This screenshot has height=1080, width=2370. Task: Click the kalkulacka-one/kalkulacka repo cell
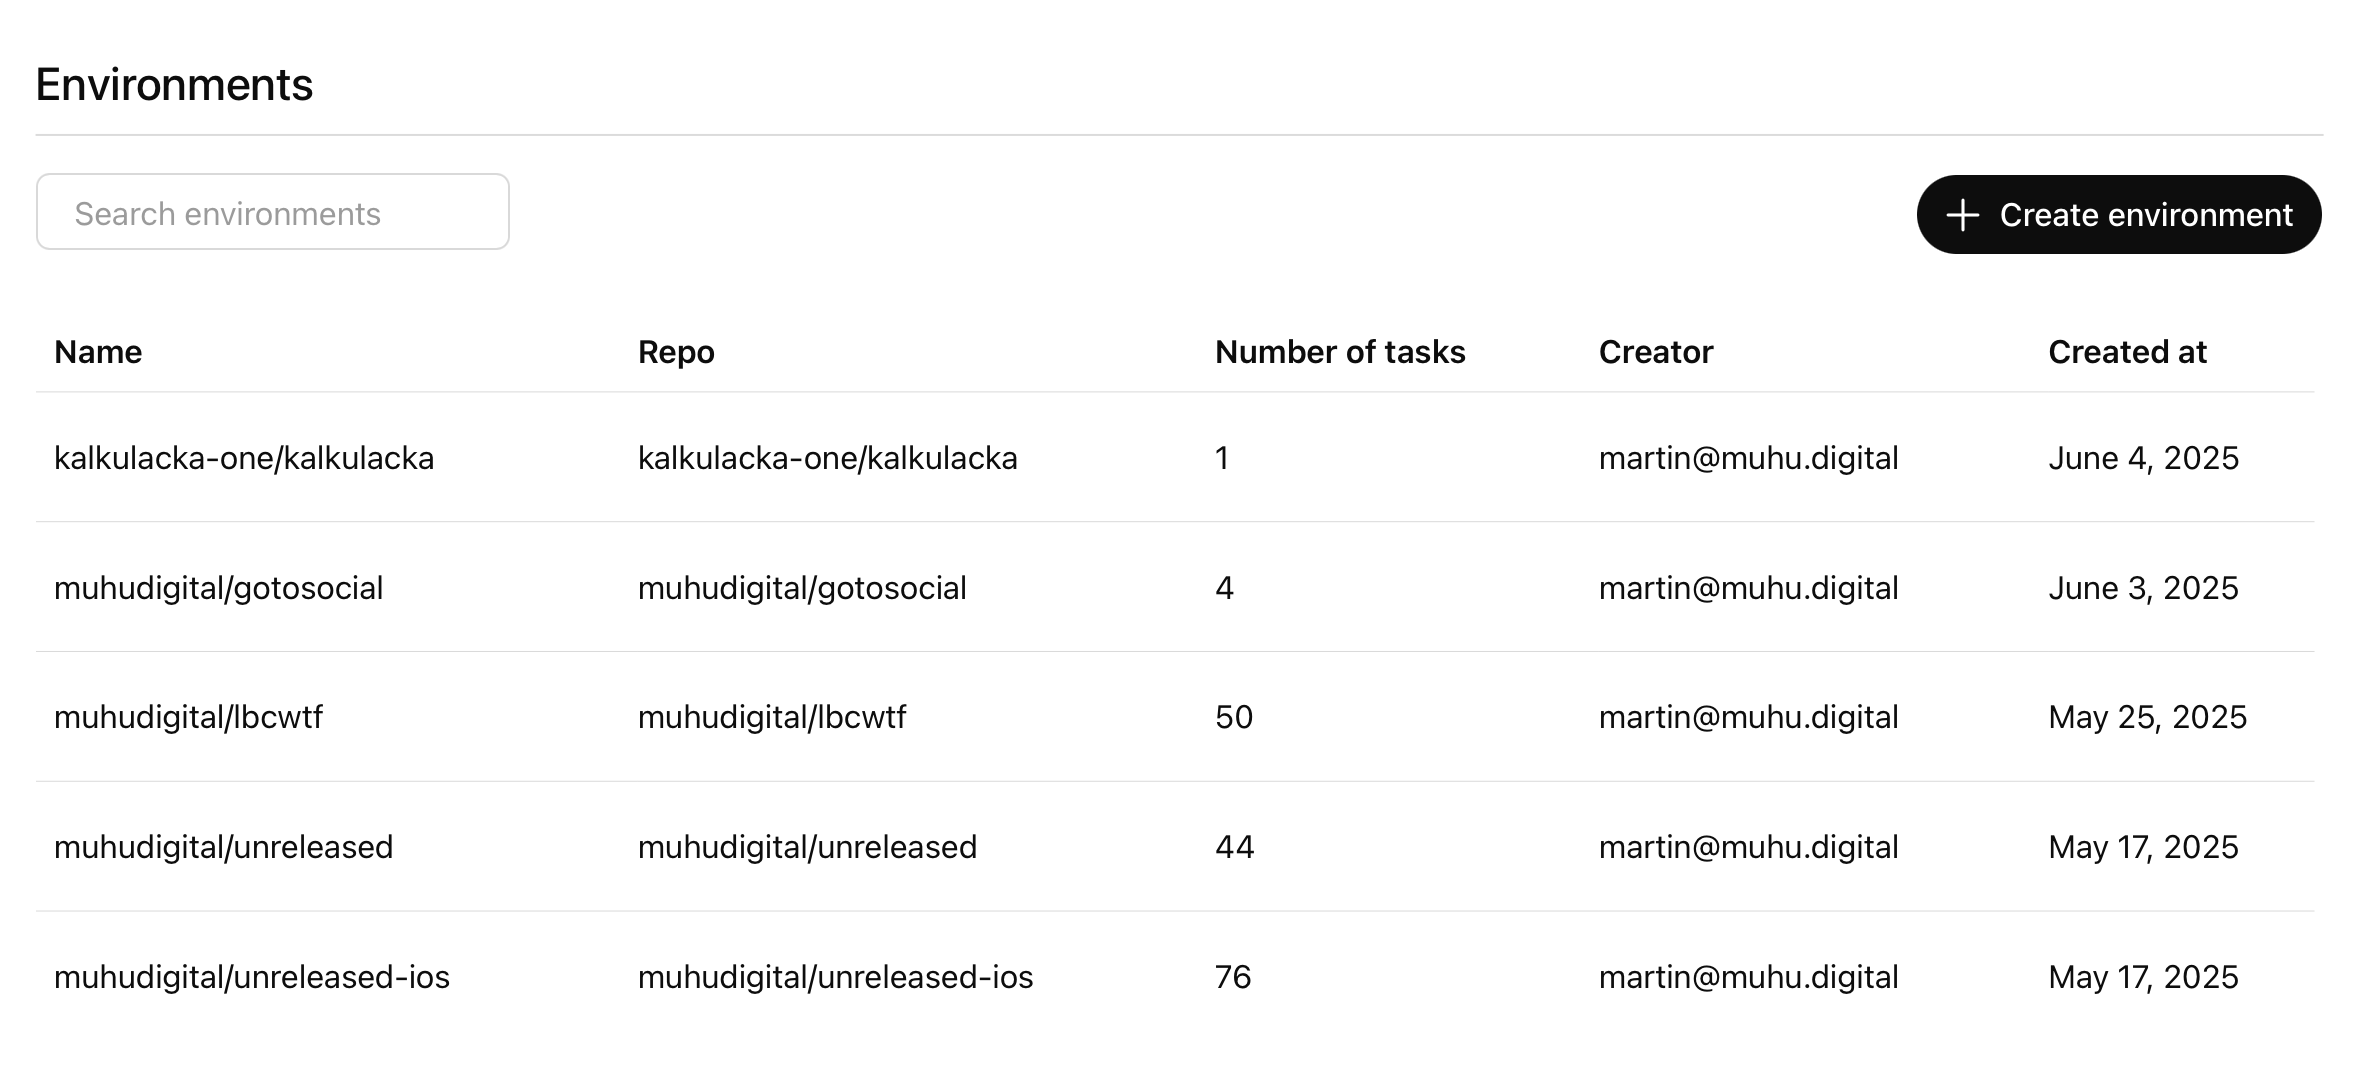point(827,458)
